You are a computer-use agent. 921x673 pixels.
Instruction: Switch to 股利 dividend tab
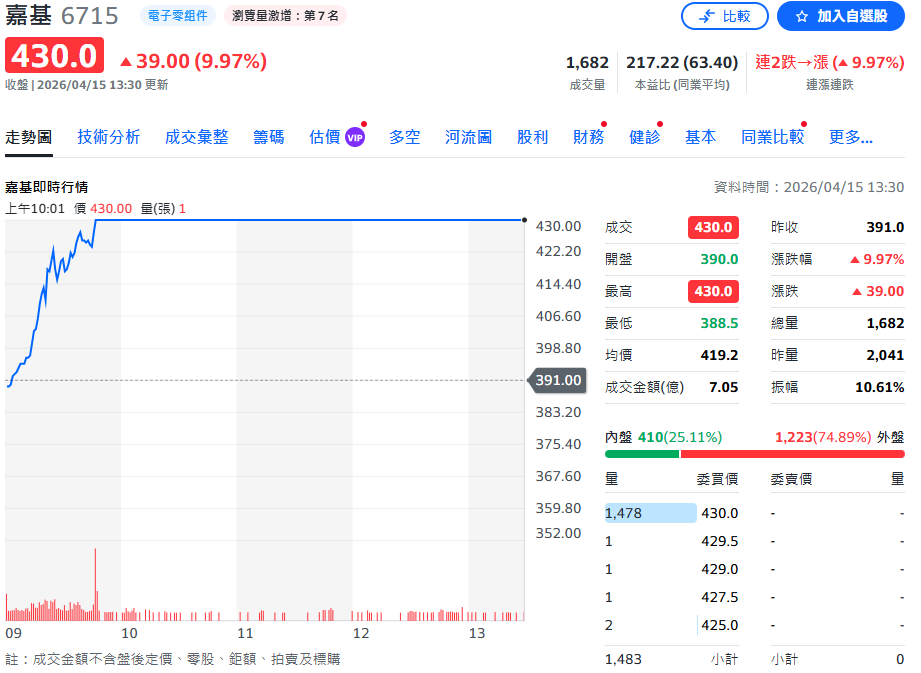532,137
